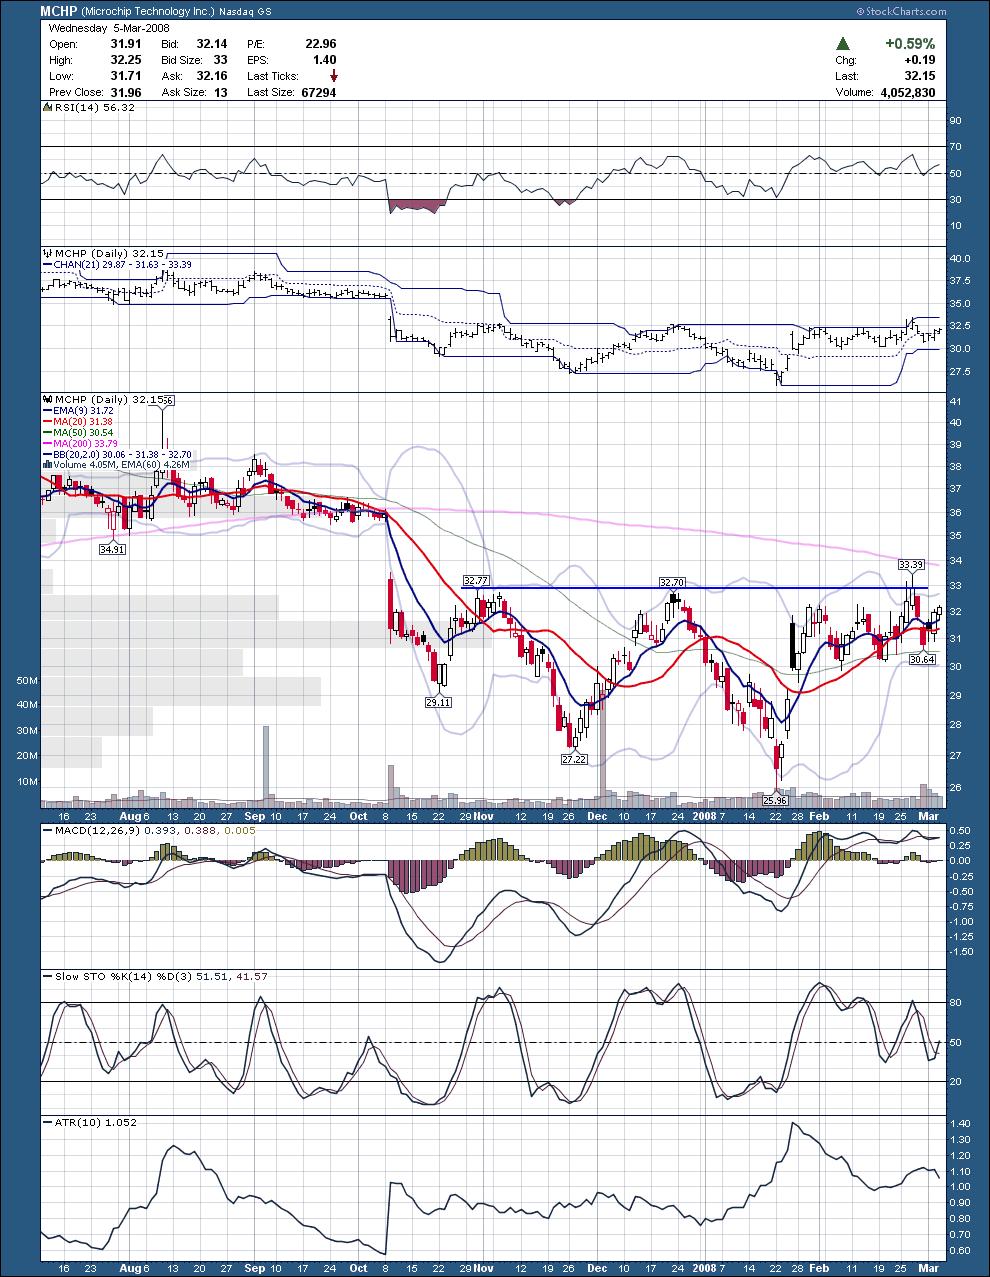Screen dimensions: 990x1277
Task: Click the P/E value 22.96
Action: pos(321,44)
